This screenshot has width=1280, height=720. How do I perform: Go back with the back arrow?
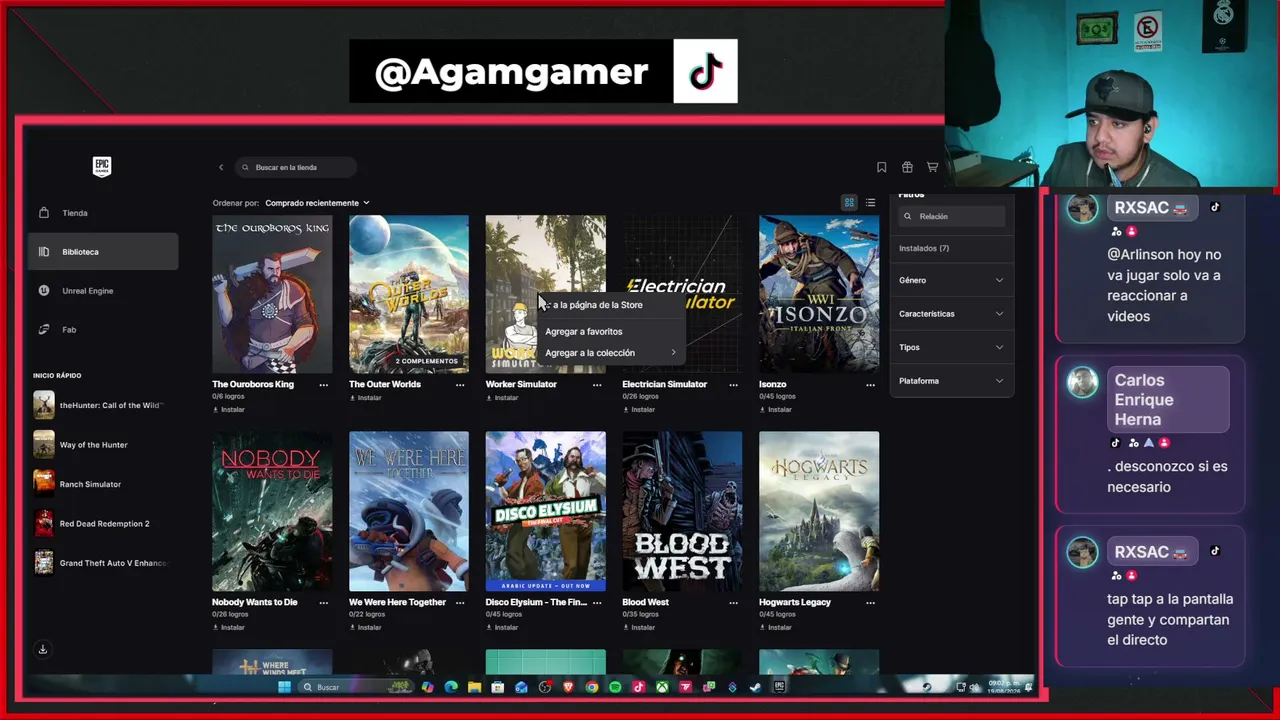221,167
